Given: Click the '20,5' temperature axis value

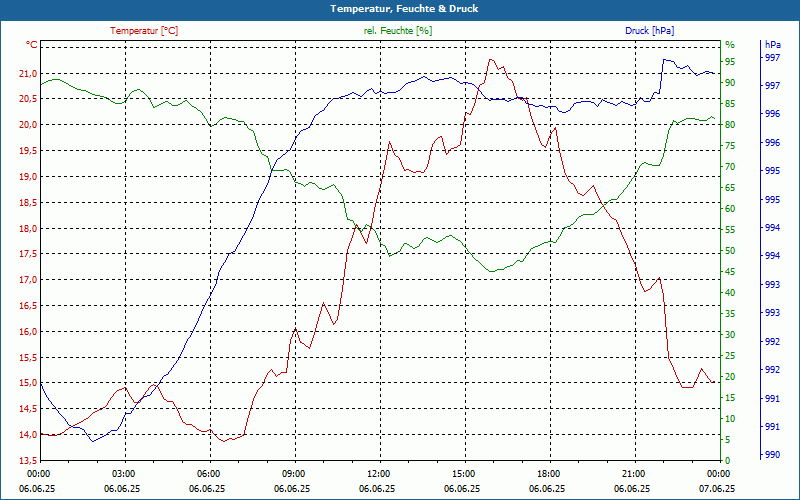Looking at the screenshot, I should 28,99.
